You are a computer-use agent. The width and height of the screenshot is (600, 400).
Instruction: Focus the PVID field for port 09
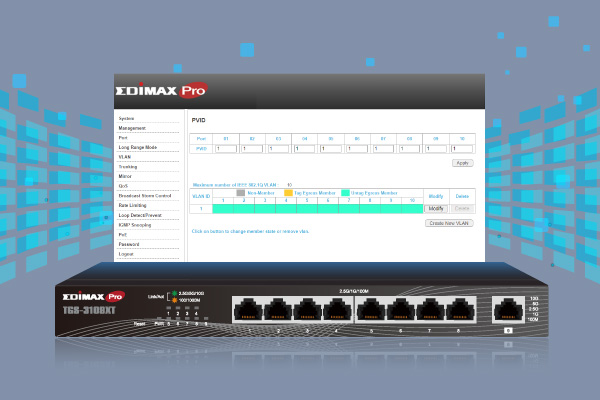[x=435, y=149]
